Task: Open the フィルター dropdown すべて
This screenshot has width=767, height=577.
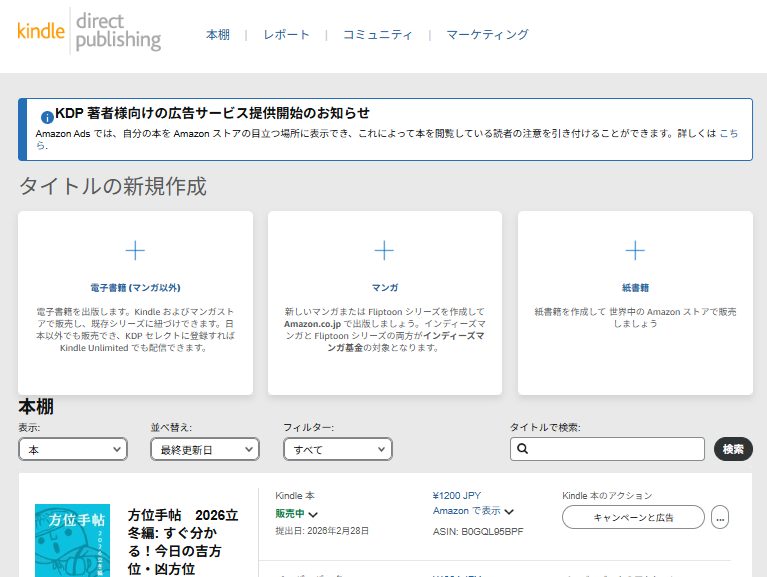Action: click(337, 450)
